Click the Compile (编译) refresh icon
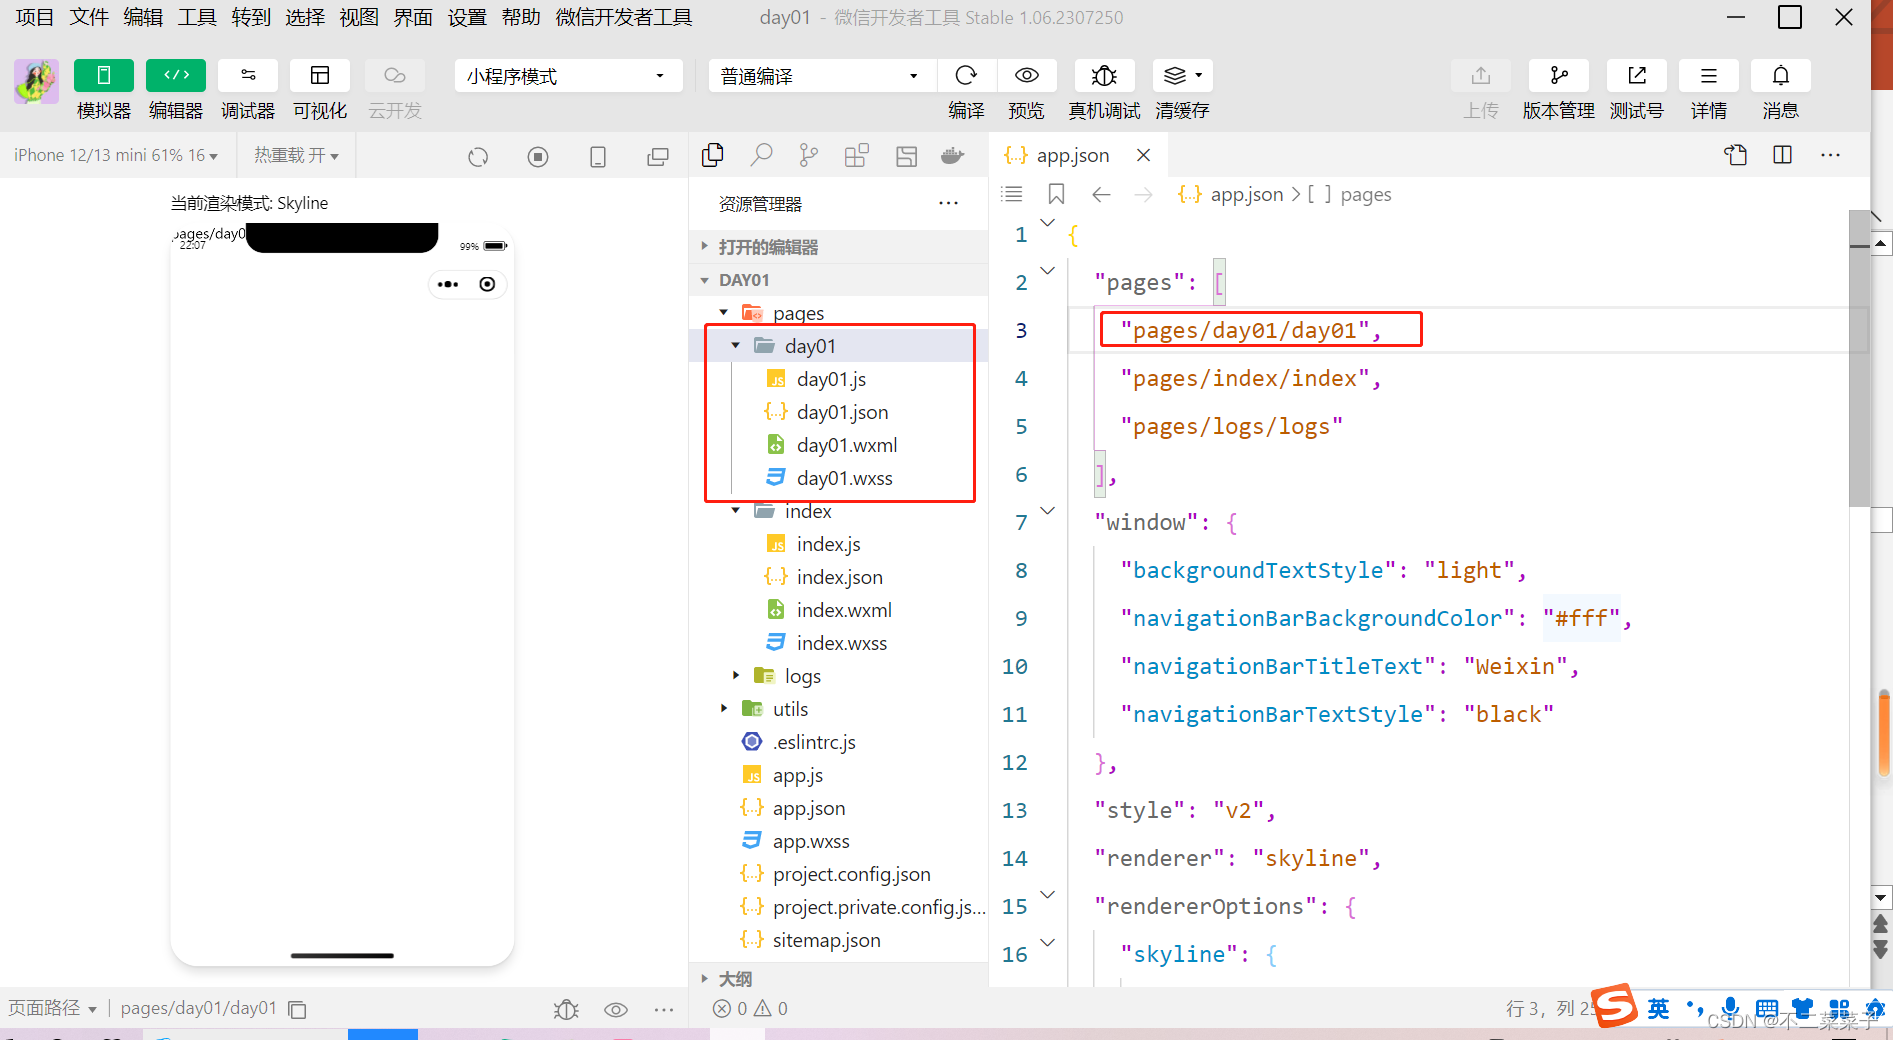The height and width of the screenshot is (1040, 1893). point(966,76)
